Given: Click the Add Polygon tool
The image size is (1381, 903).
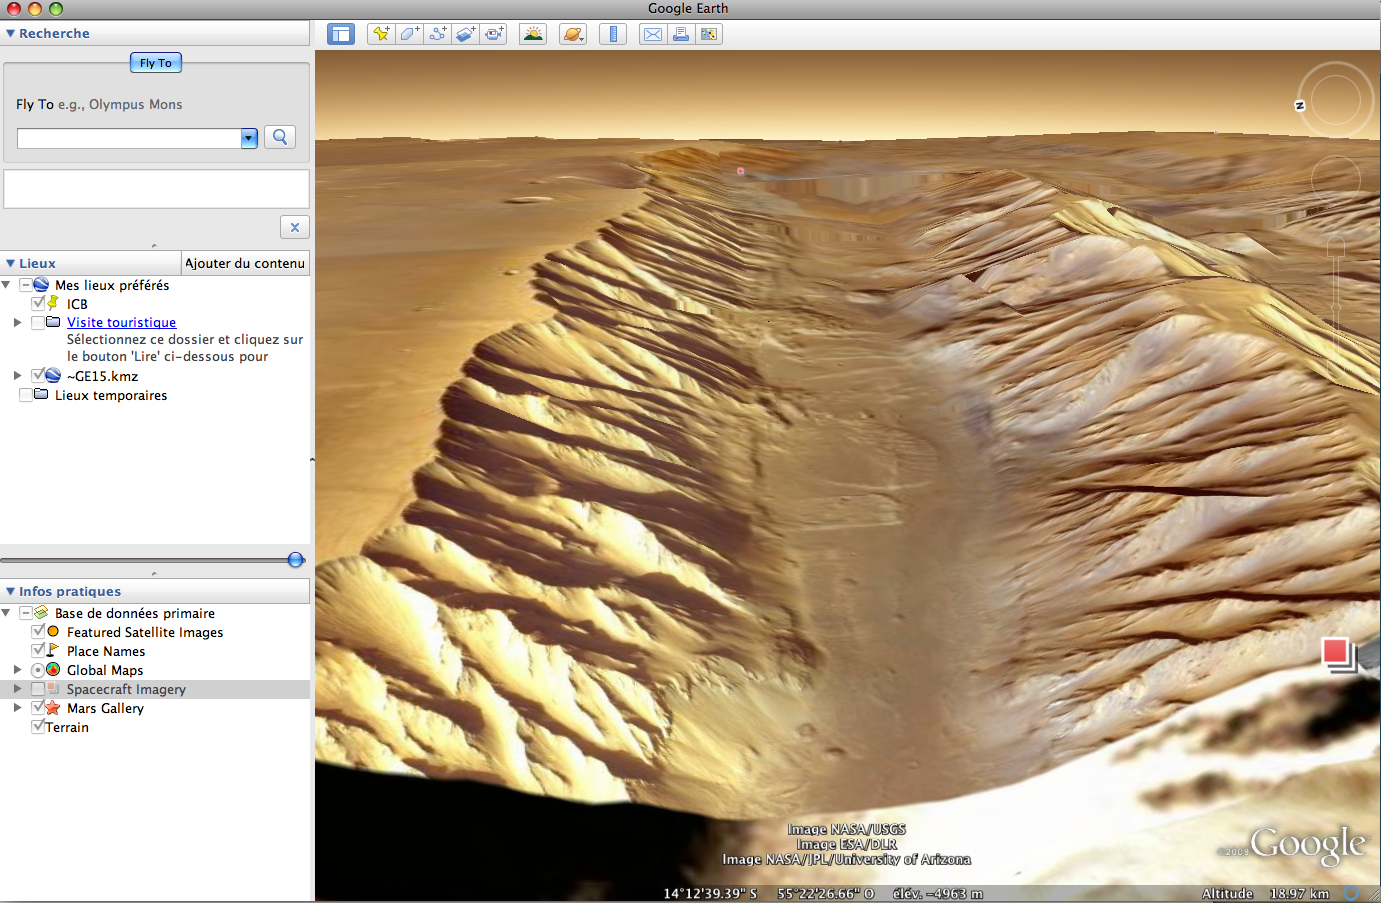Looking at the screenshot, I should click(409, 34).
